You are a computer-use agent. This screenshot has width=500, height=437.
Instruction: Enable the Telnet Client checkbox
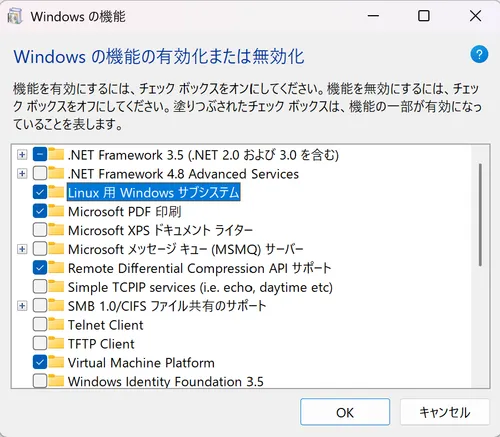[40, 325]
